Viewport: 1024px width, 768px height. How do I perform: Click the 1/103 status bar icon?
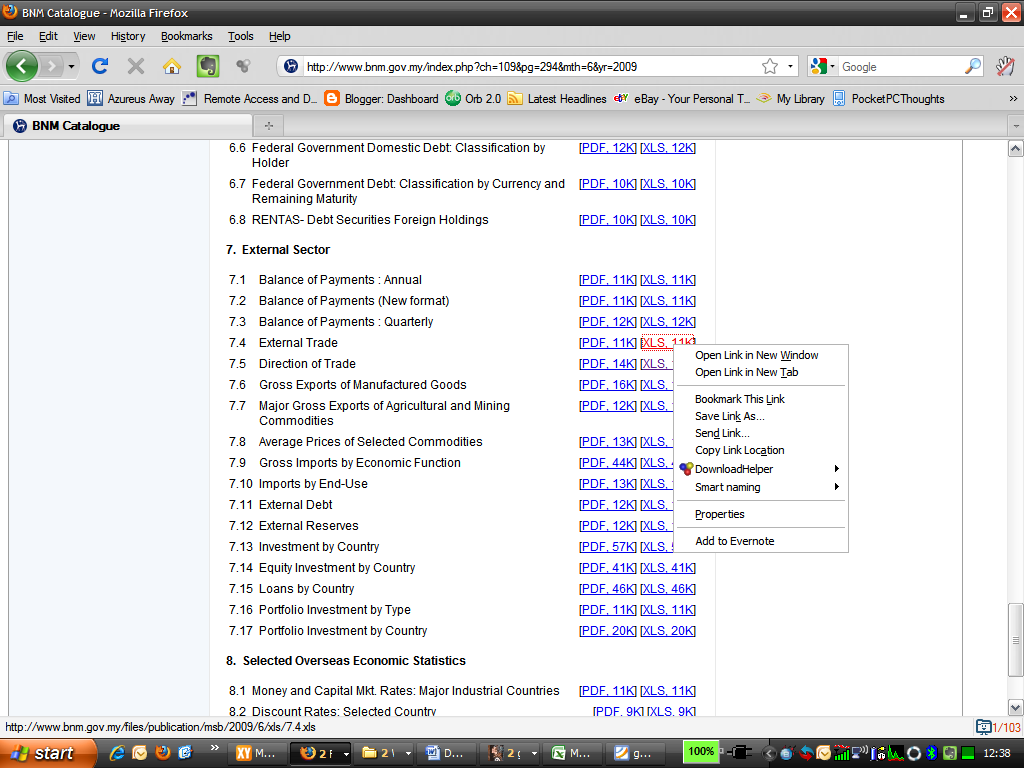pyautogui.click(x=998, y=727)
